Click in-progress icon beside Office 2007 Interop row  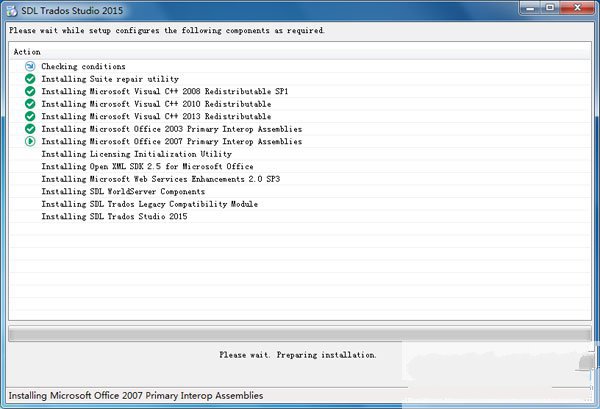coord(30,142)
